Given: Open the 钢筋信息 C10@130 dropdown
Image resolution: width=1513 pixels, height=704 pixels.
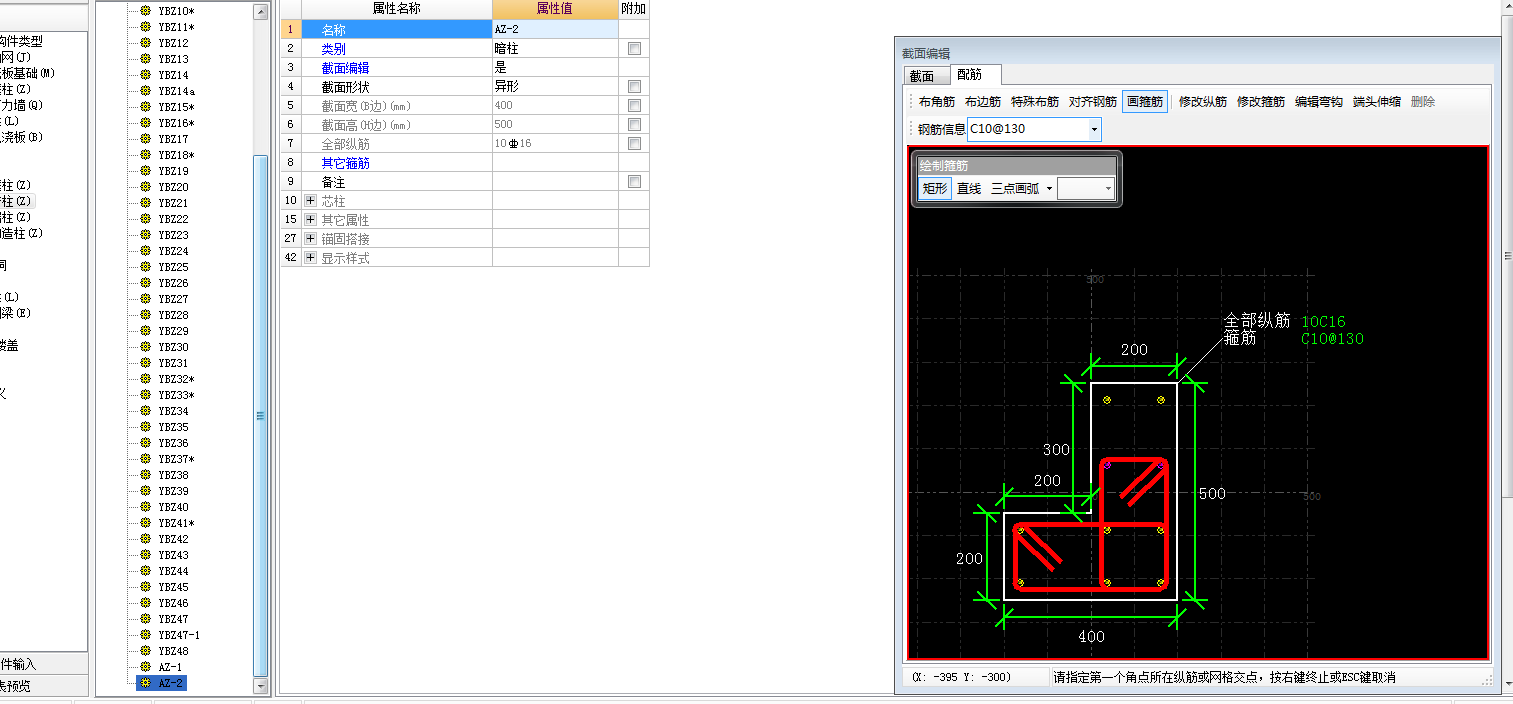Looking at the screenshot, I should coord(1094,129).
